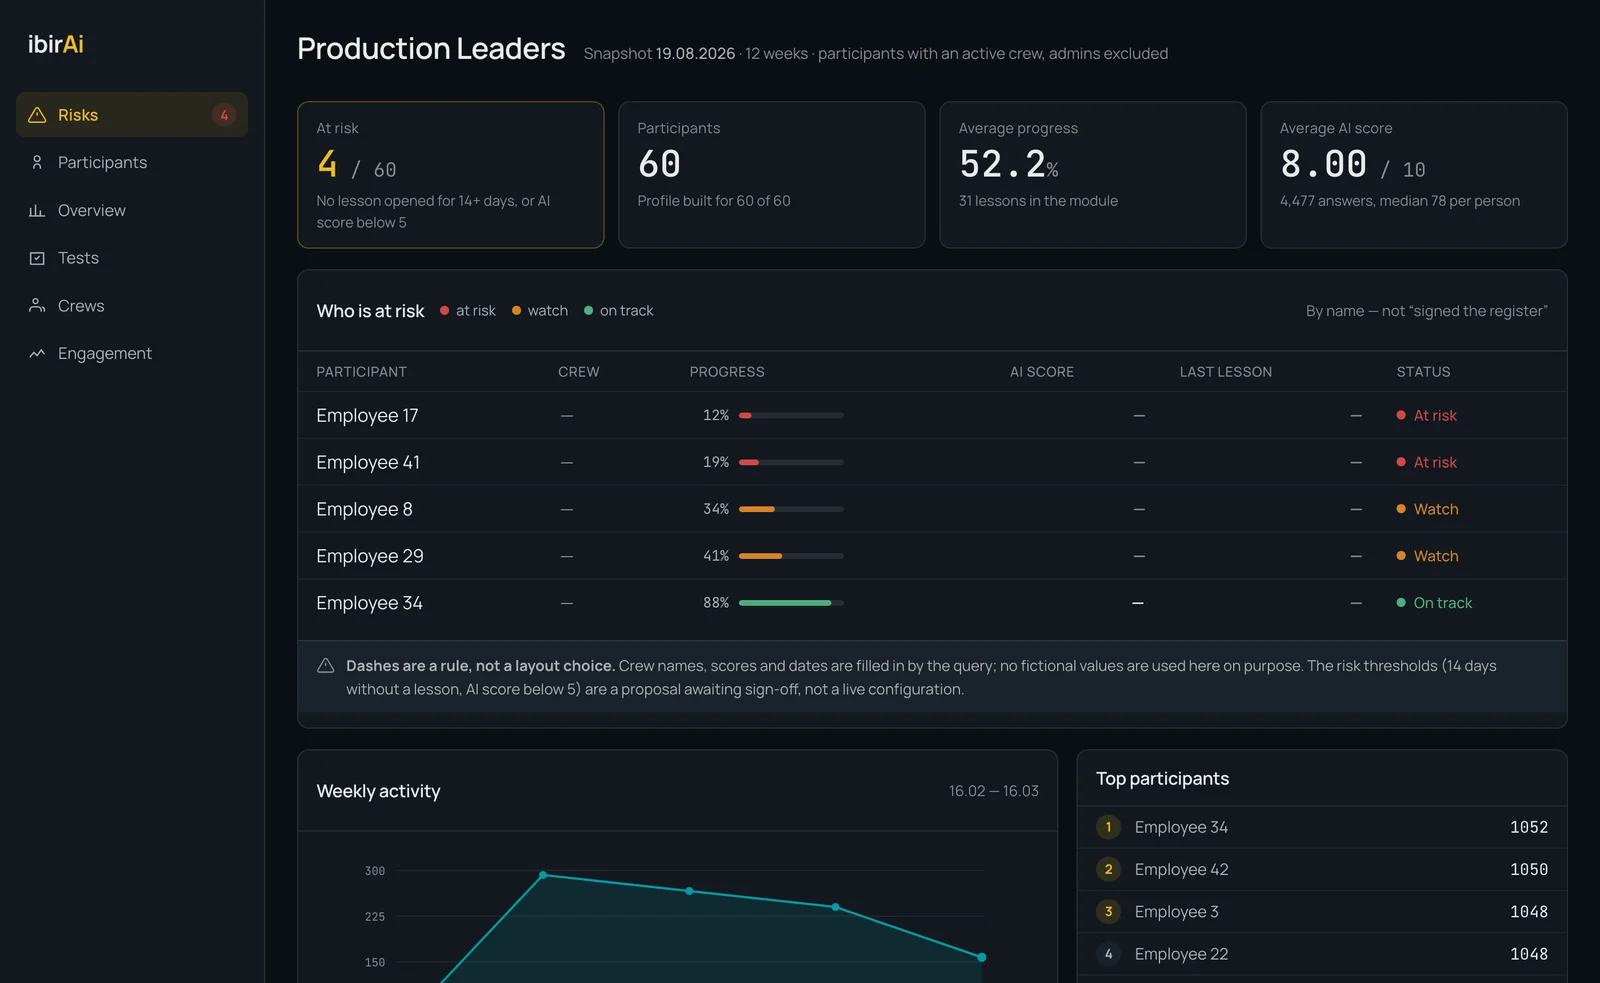Select Employee 34 in the risk table
Image resolution: width=1600 pixels, height=983 pixels.
pos(370,603)
